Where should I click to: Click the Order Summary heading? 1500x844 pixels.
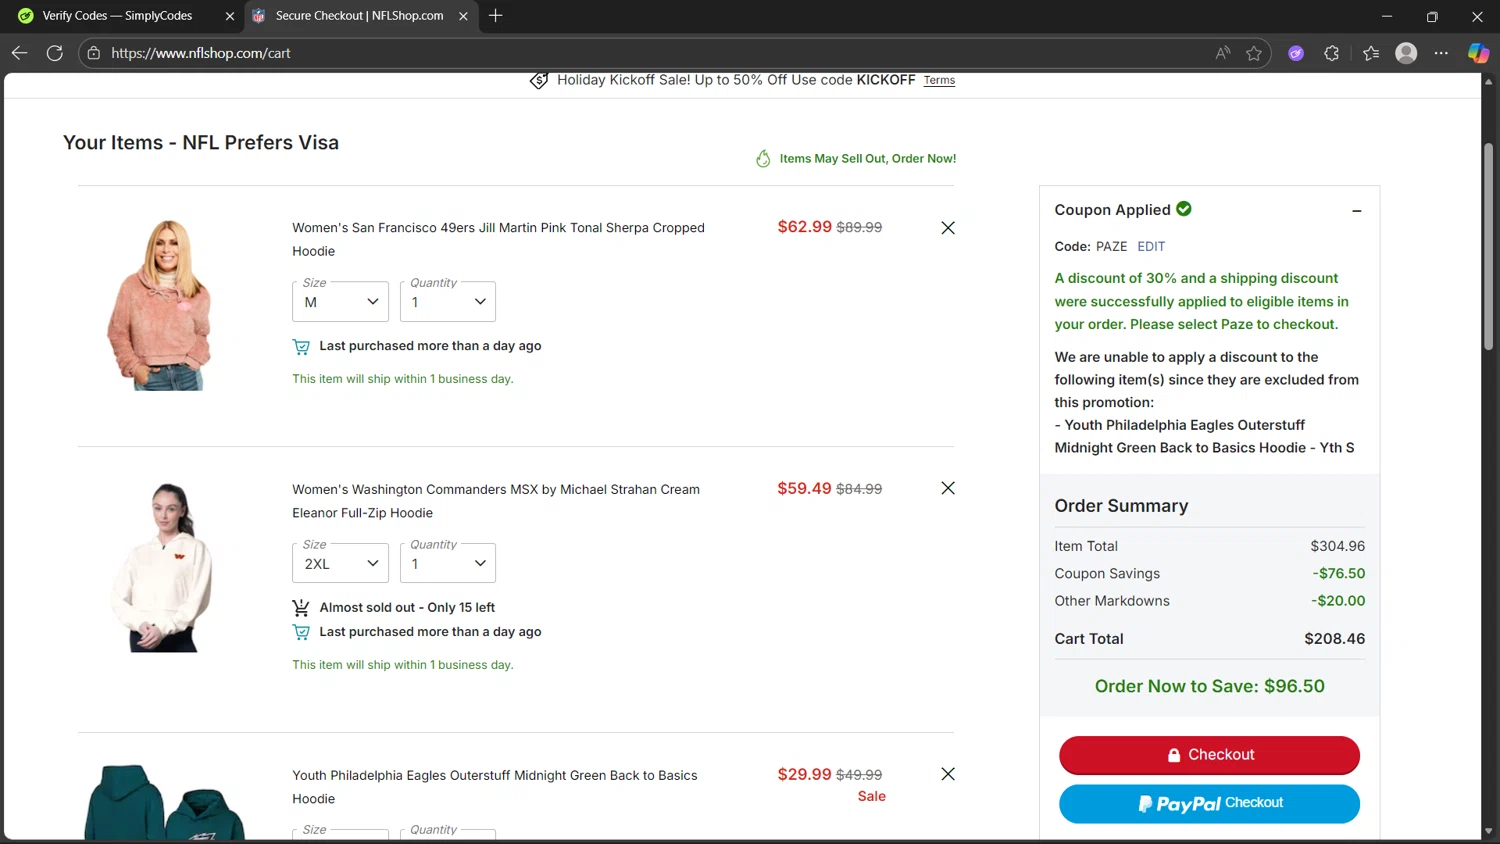point(1121,506)
